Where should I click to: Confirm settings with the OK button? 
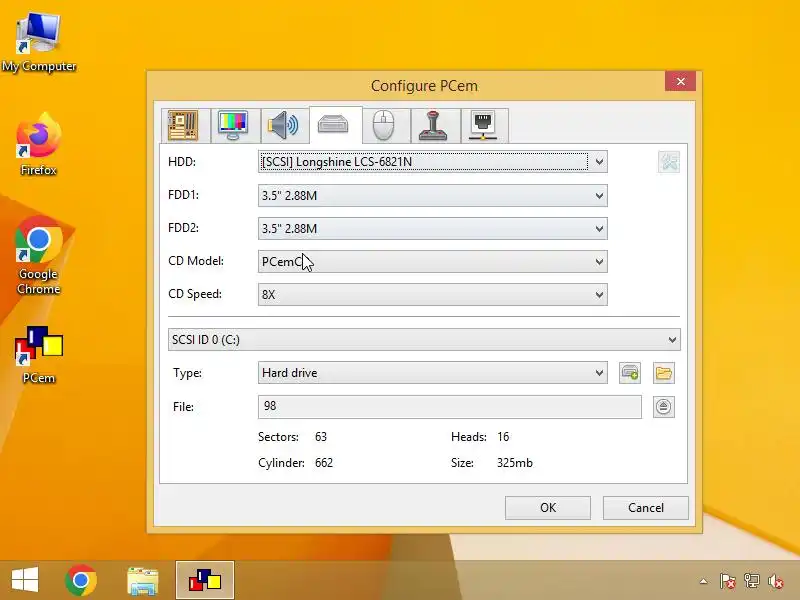547,508
